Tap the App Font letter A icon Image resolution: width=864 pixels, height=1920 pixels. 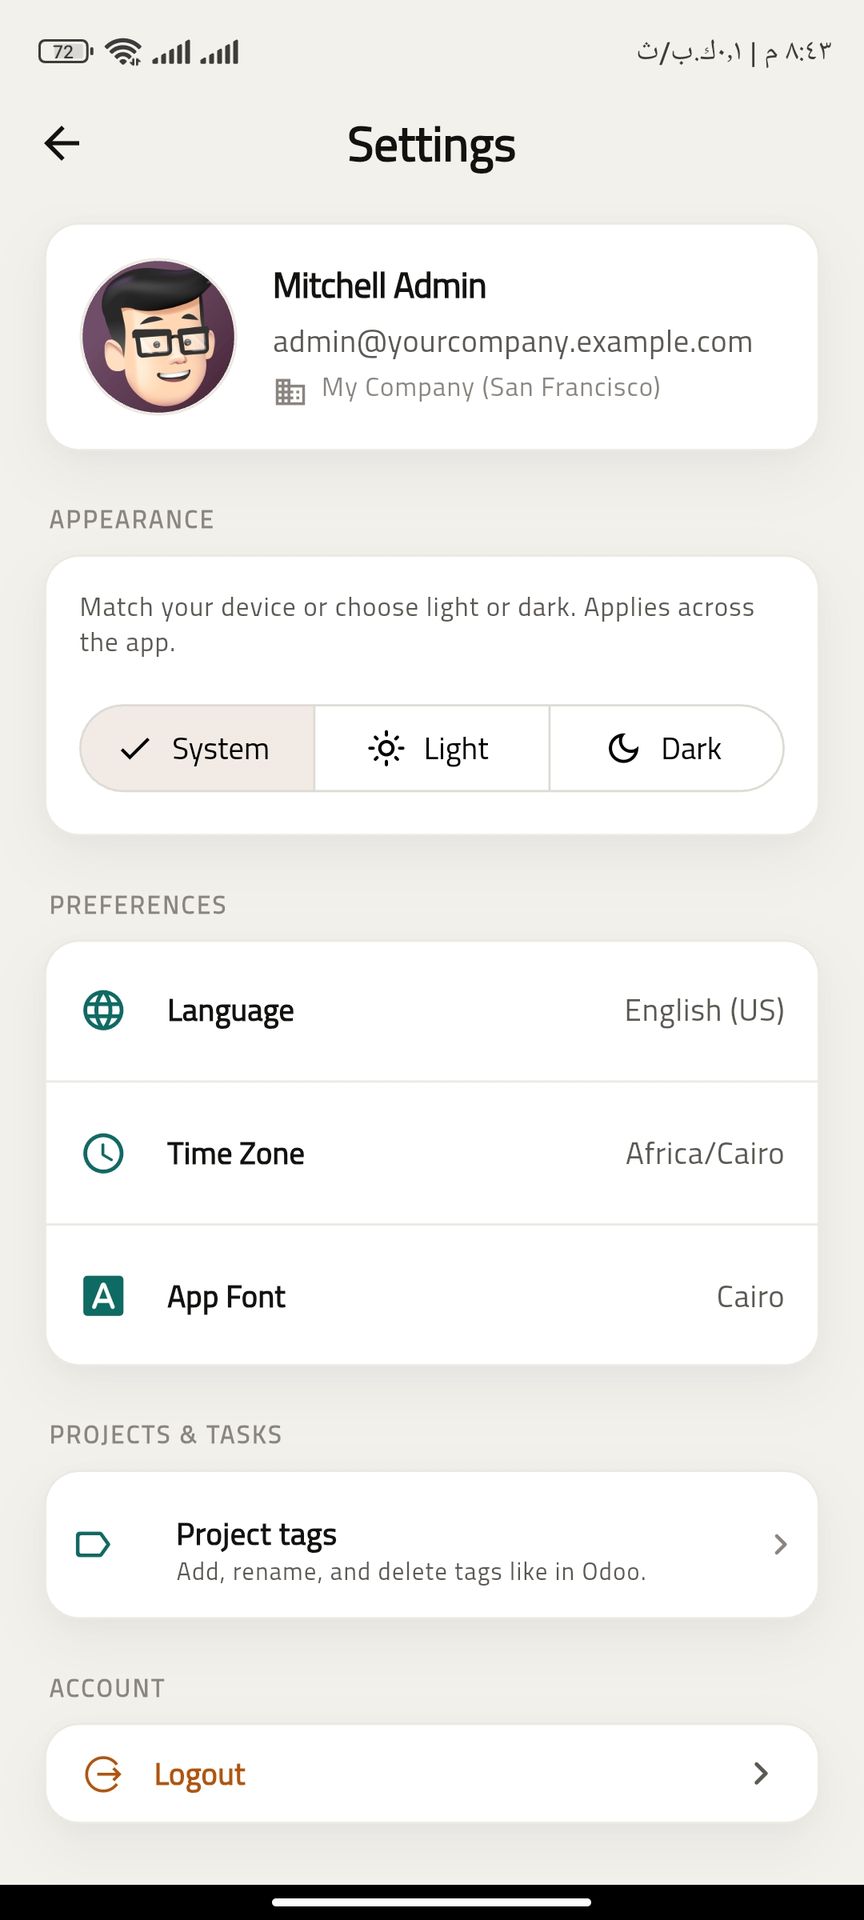[x=103, y=1296]
